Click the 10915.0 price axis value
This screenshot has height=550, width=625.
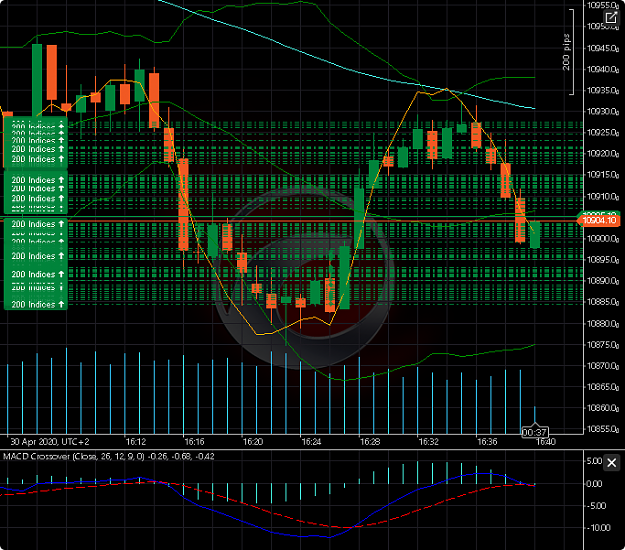coord(603,175)
